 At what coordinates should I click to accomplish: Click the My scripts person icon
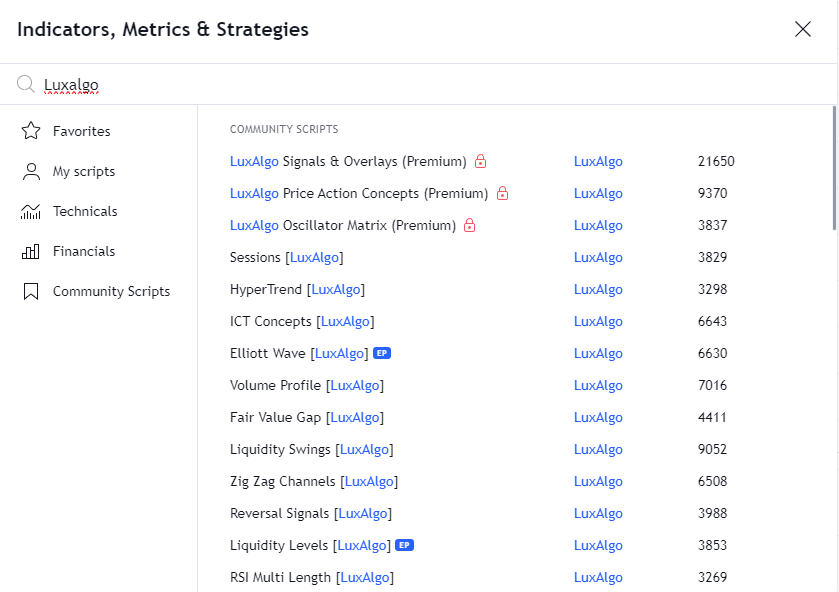click(31, 171)
